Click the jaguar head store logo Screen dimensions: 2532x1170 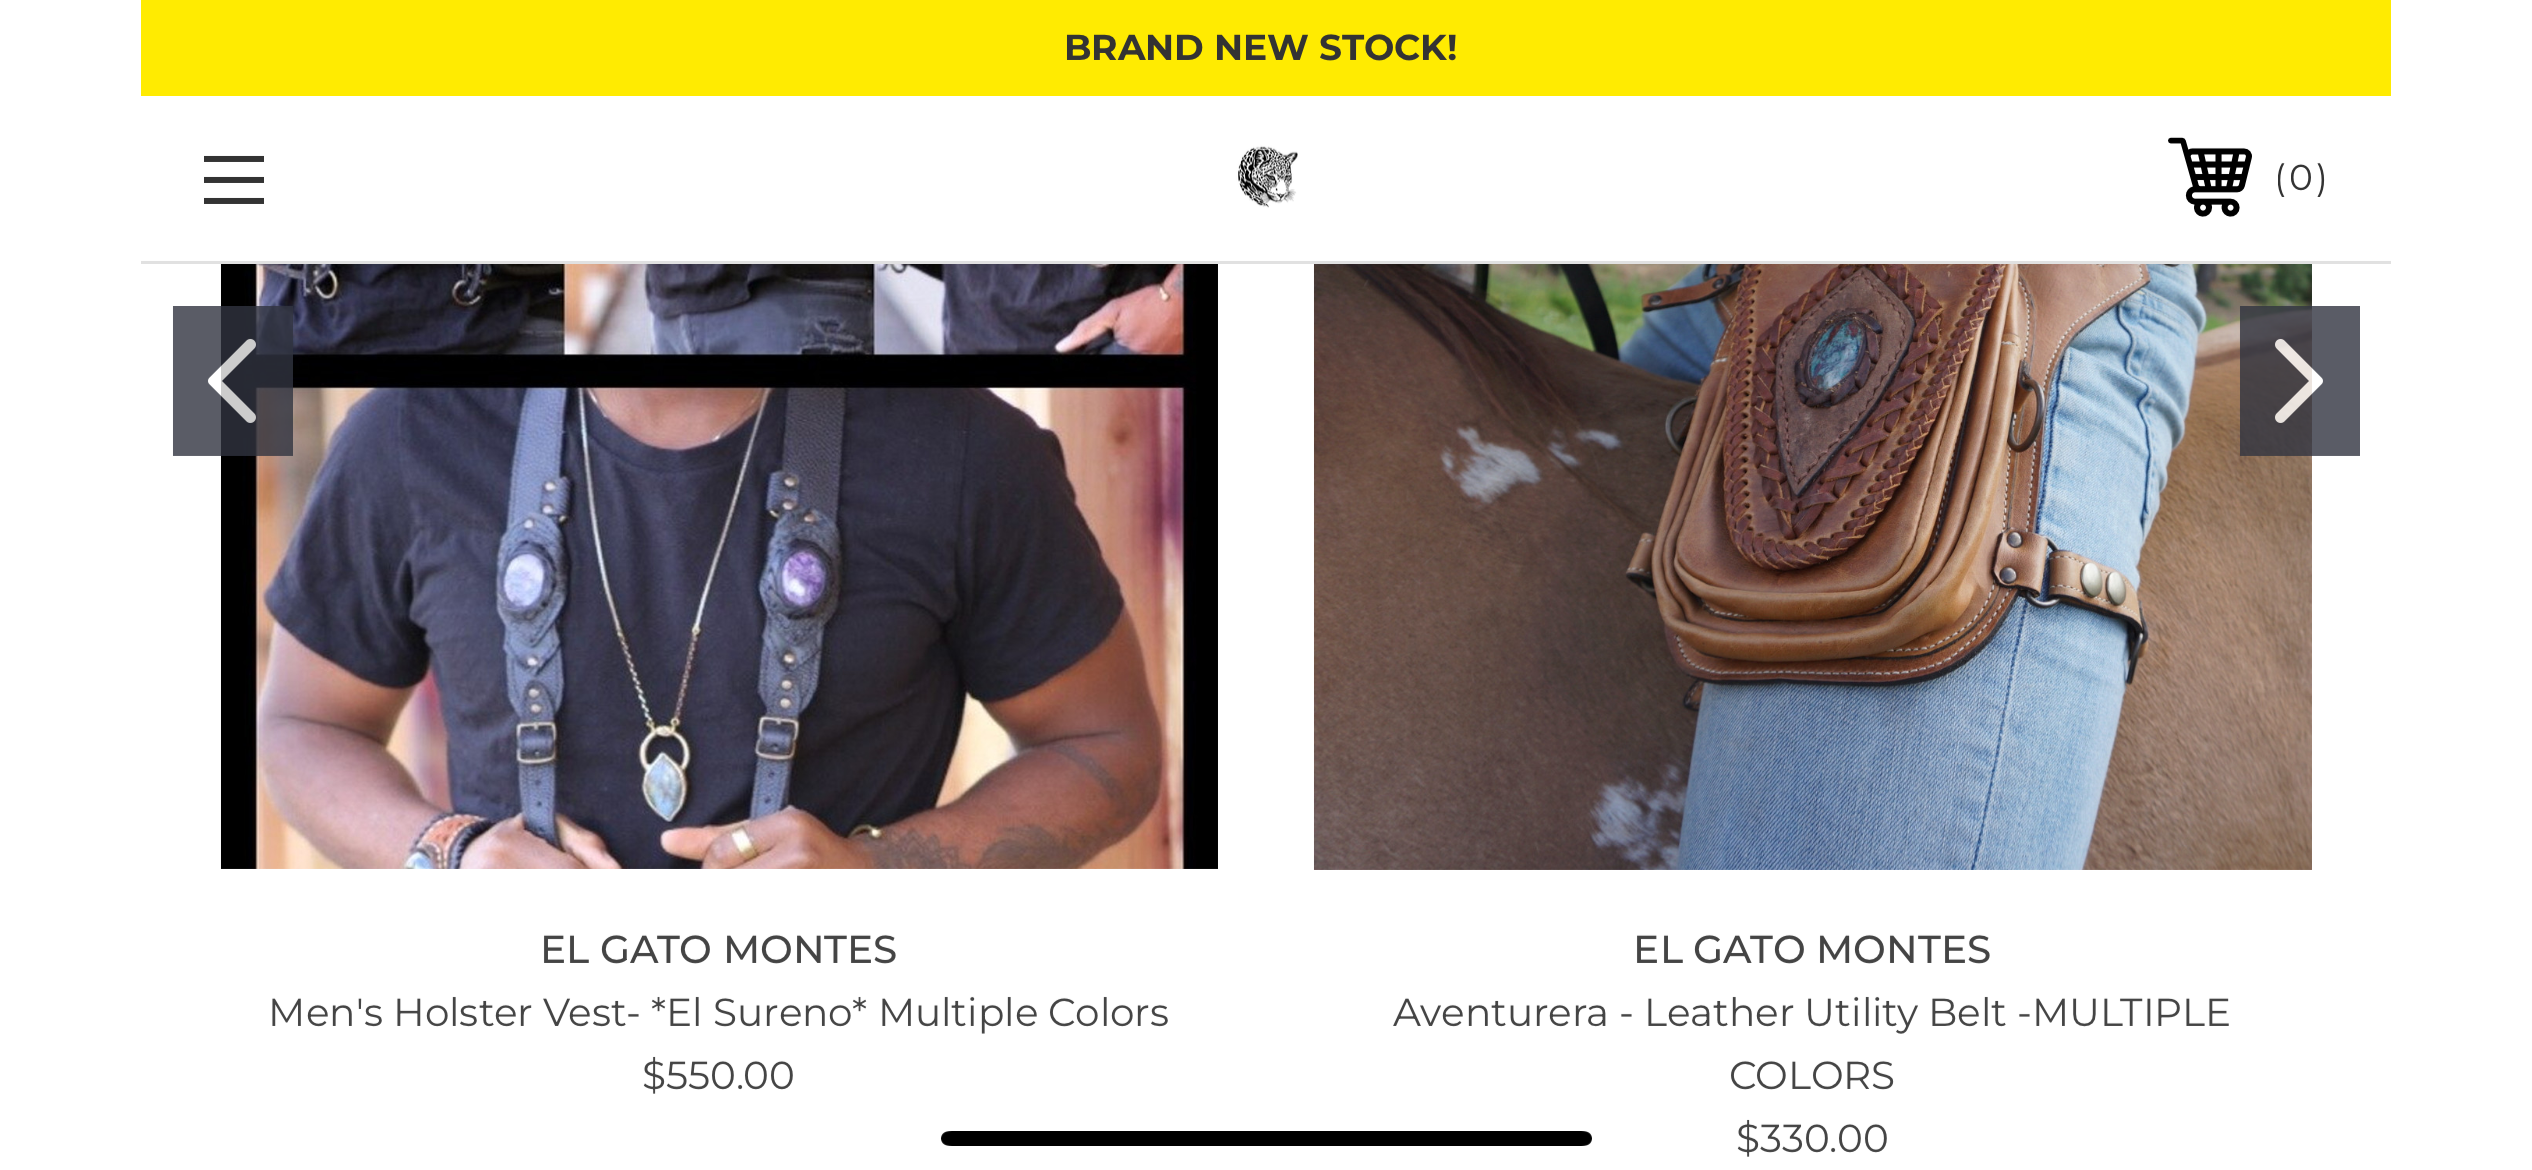click(1267, 176)
